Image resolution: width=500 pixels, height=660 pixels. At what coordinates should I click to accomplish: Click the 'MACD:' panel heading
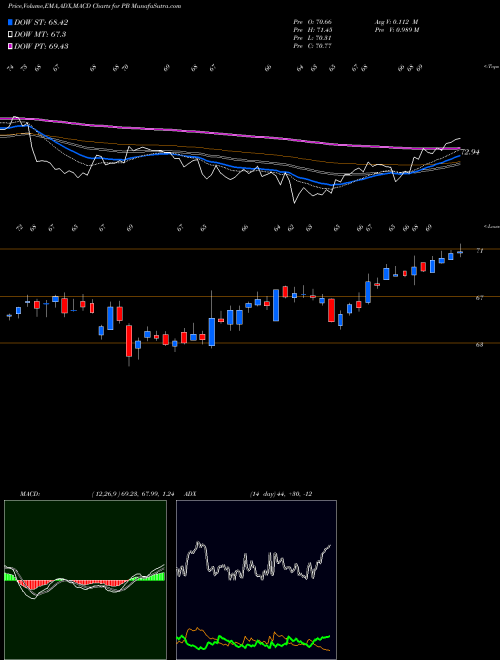coord(29,494)
